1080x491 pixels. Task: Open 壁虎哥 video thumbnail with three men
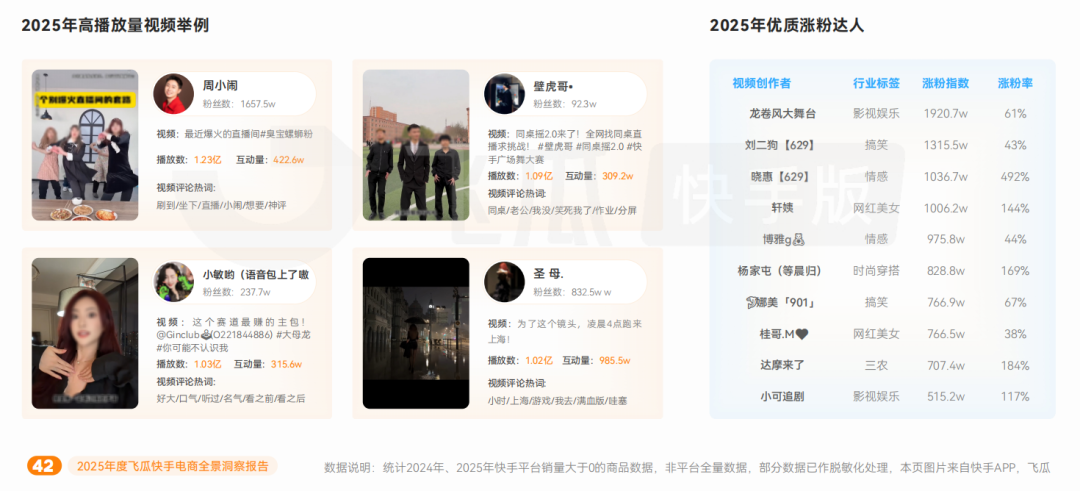416,145
